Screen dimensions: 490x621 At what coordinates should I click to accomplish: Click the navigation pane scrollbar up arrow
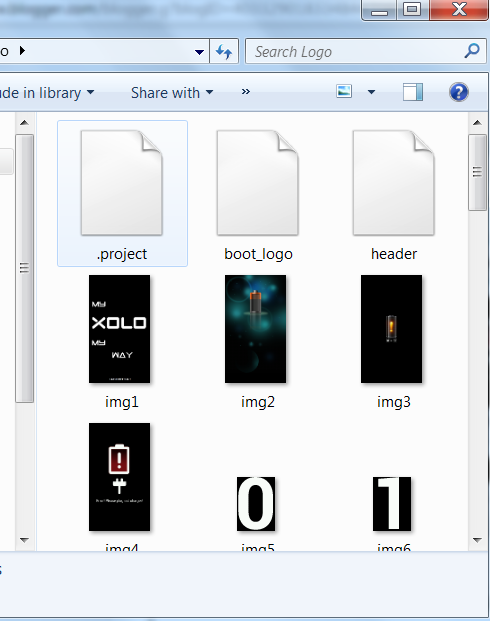[x=25, y=123]
